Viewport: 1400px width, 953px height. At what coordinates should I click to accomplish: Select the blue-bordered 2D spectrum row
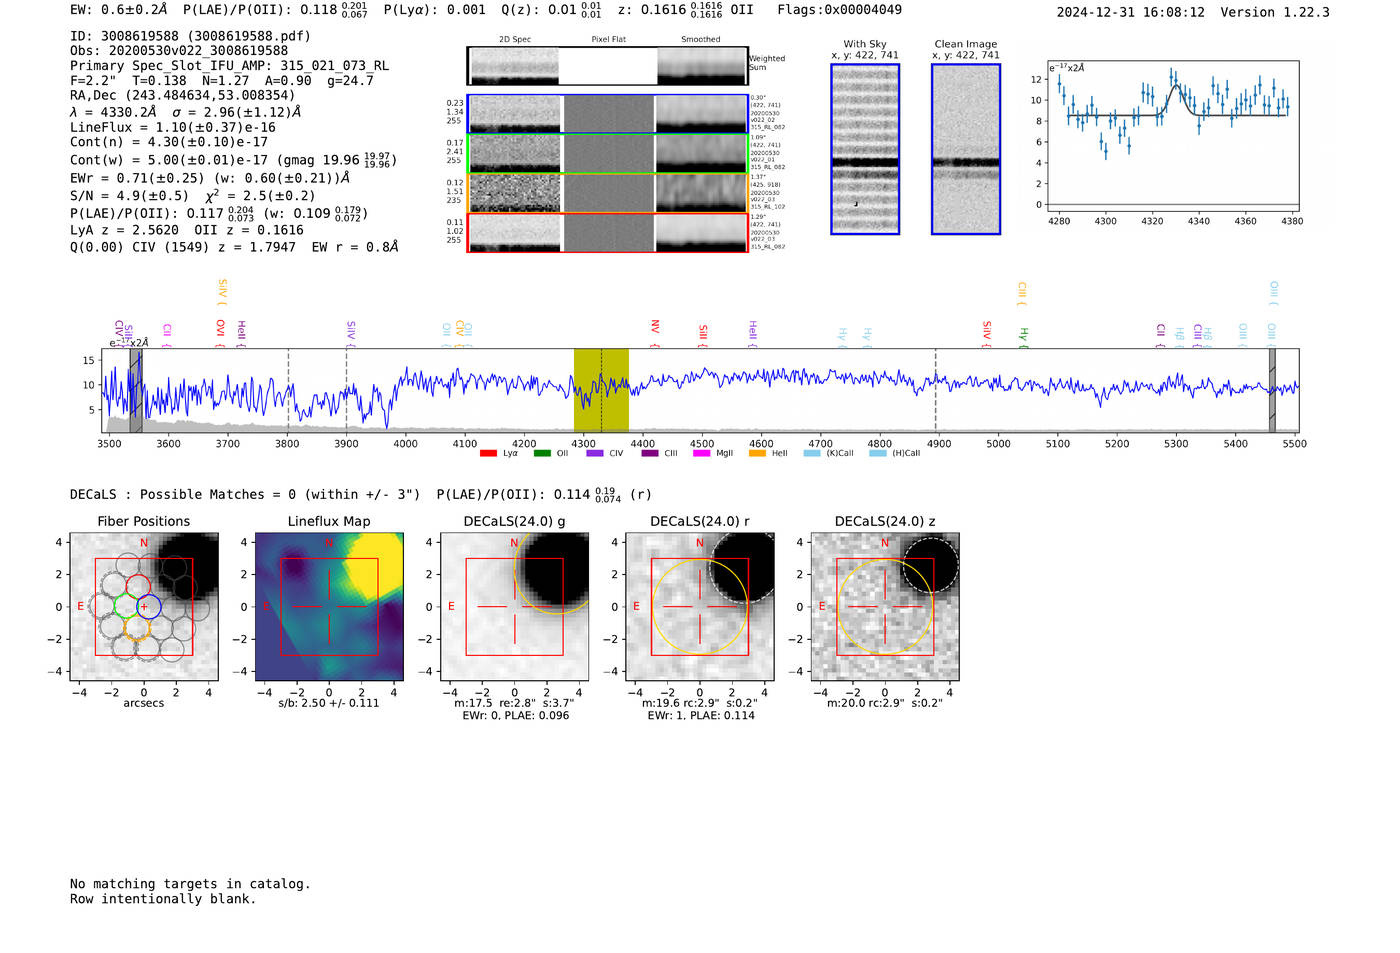[x=608, y=114]
